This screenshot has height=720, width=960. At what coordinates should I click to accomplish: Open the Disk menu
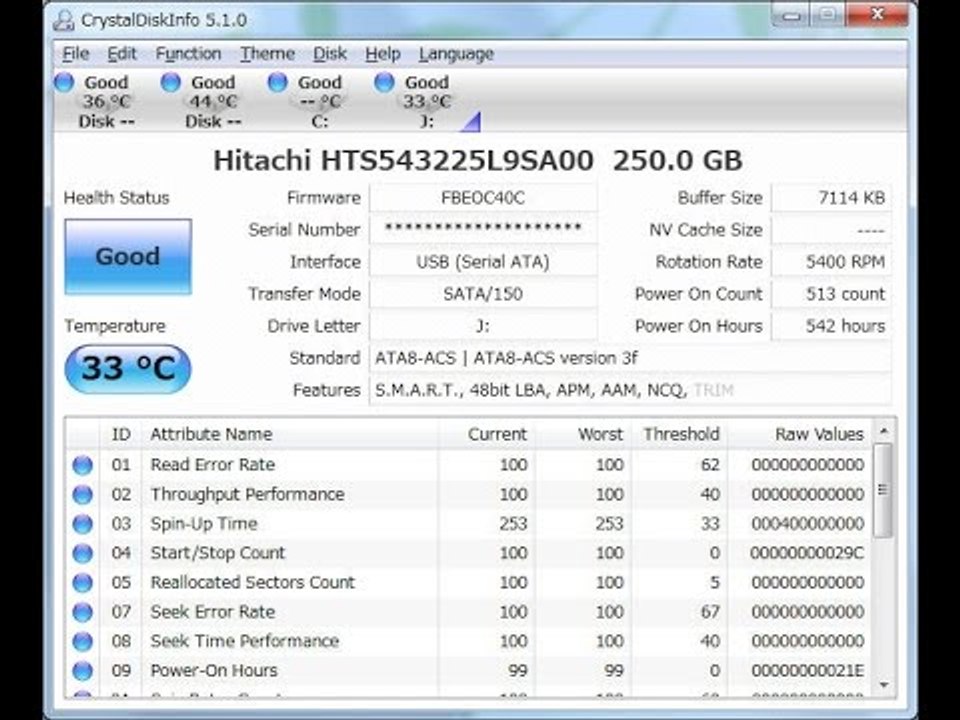point(330,54)
